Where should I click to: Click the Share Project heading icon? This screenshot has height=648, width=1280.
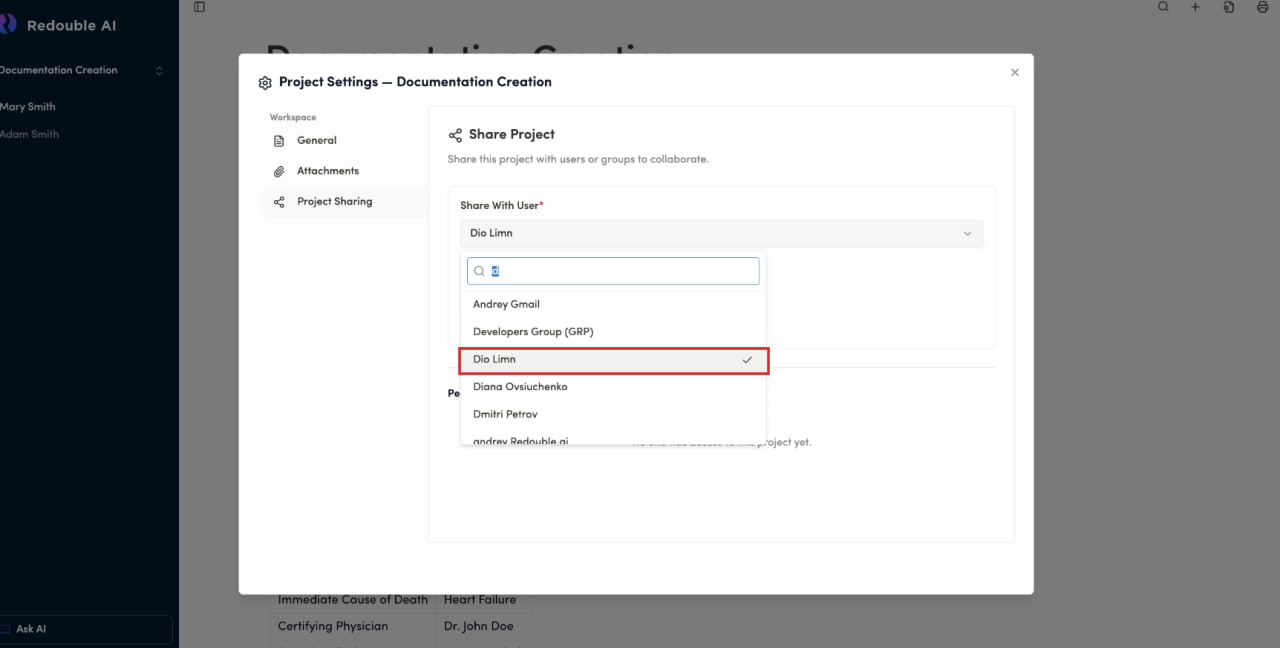point(455,135)
